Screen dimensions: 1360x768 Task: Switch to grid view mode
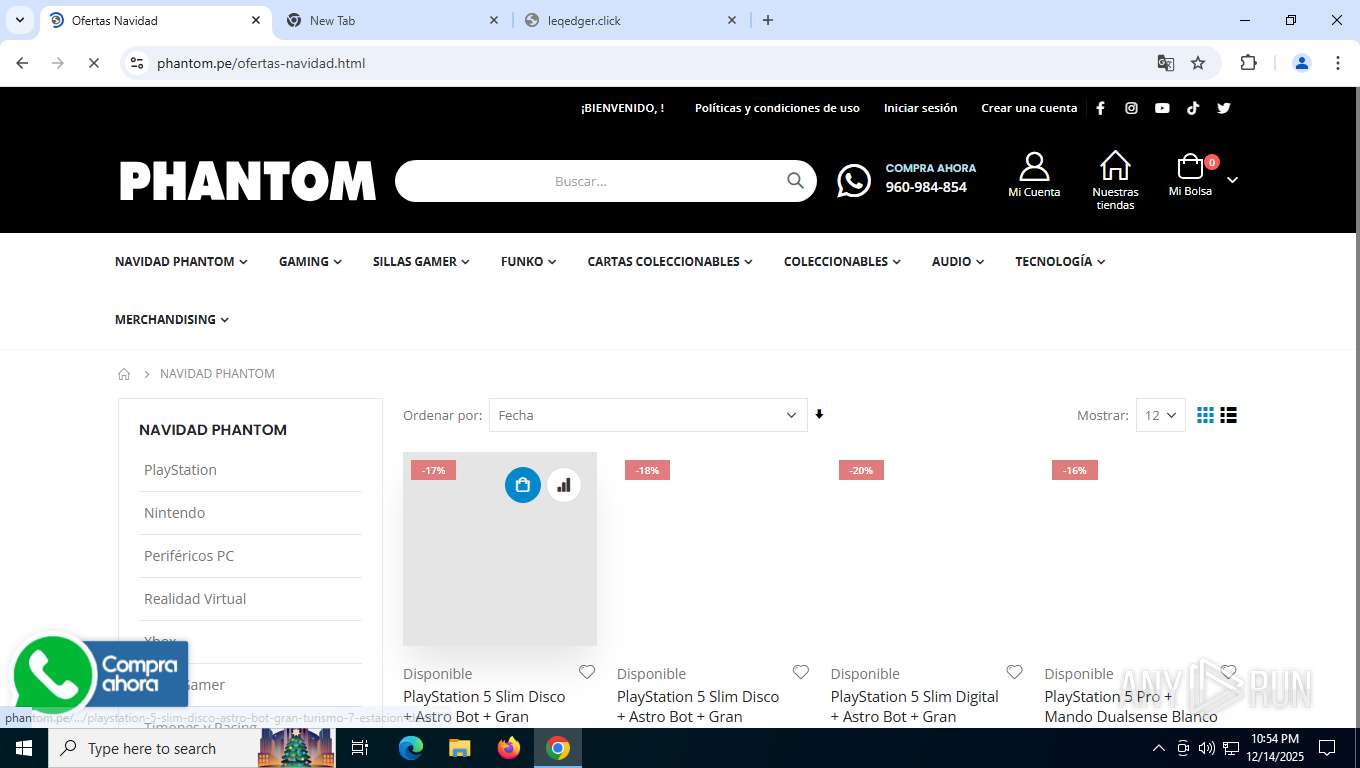click(1206, 415)
